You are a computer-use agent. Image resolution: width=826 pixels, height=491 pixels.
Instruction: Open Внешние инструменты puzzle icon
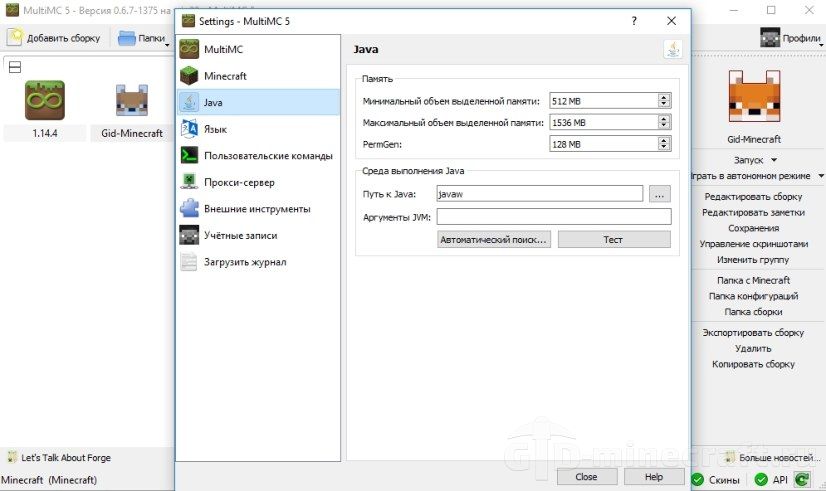(x=189, y=209)
